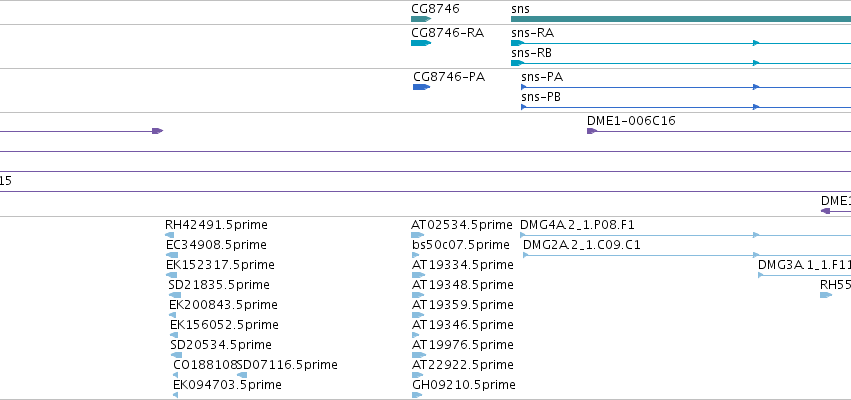Click the EC34908.5prime EST arrow
The width and height of the screenshot is (851, 400).
172,255
